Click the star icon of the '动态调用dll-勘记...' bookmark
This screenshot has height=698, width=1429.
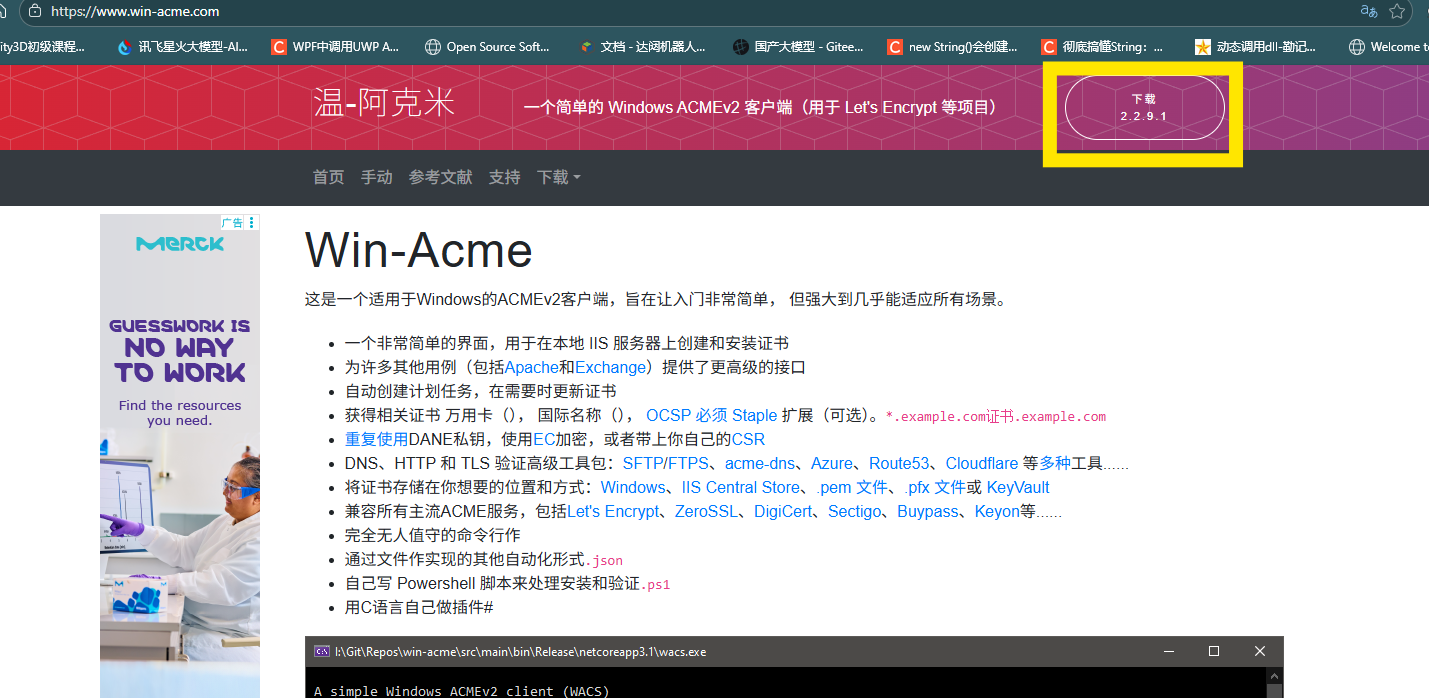coord(1204,46)
